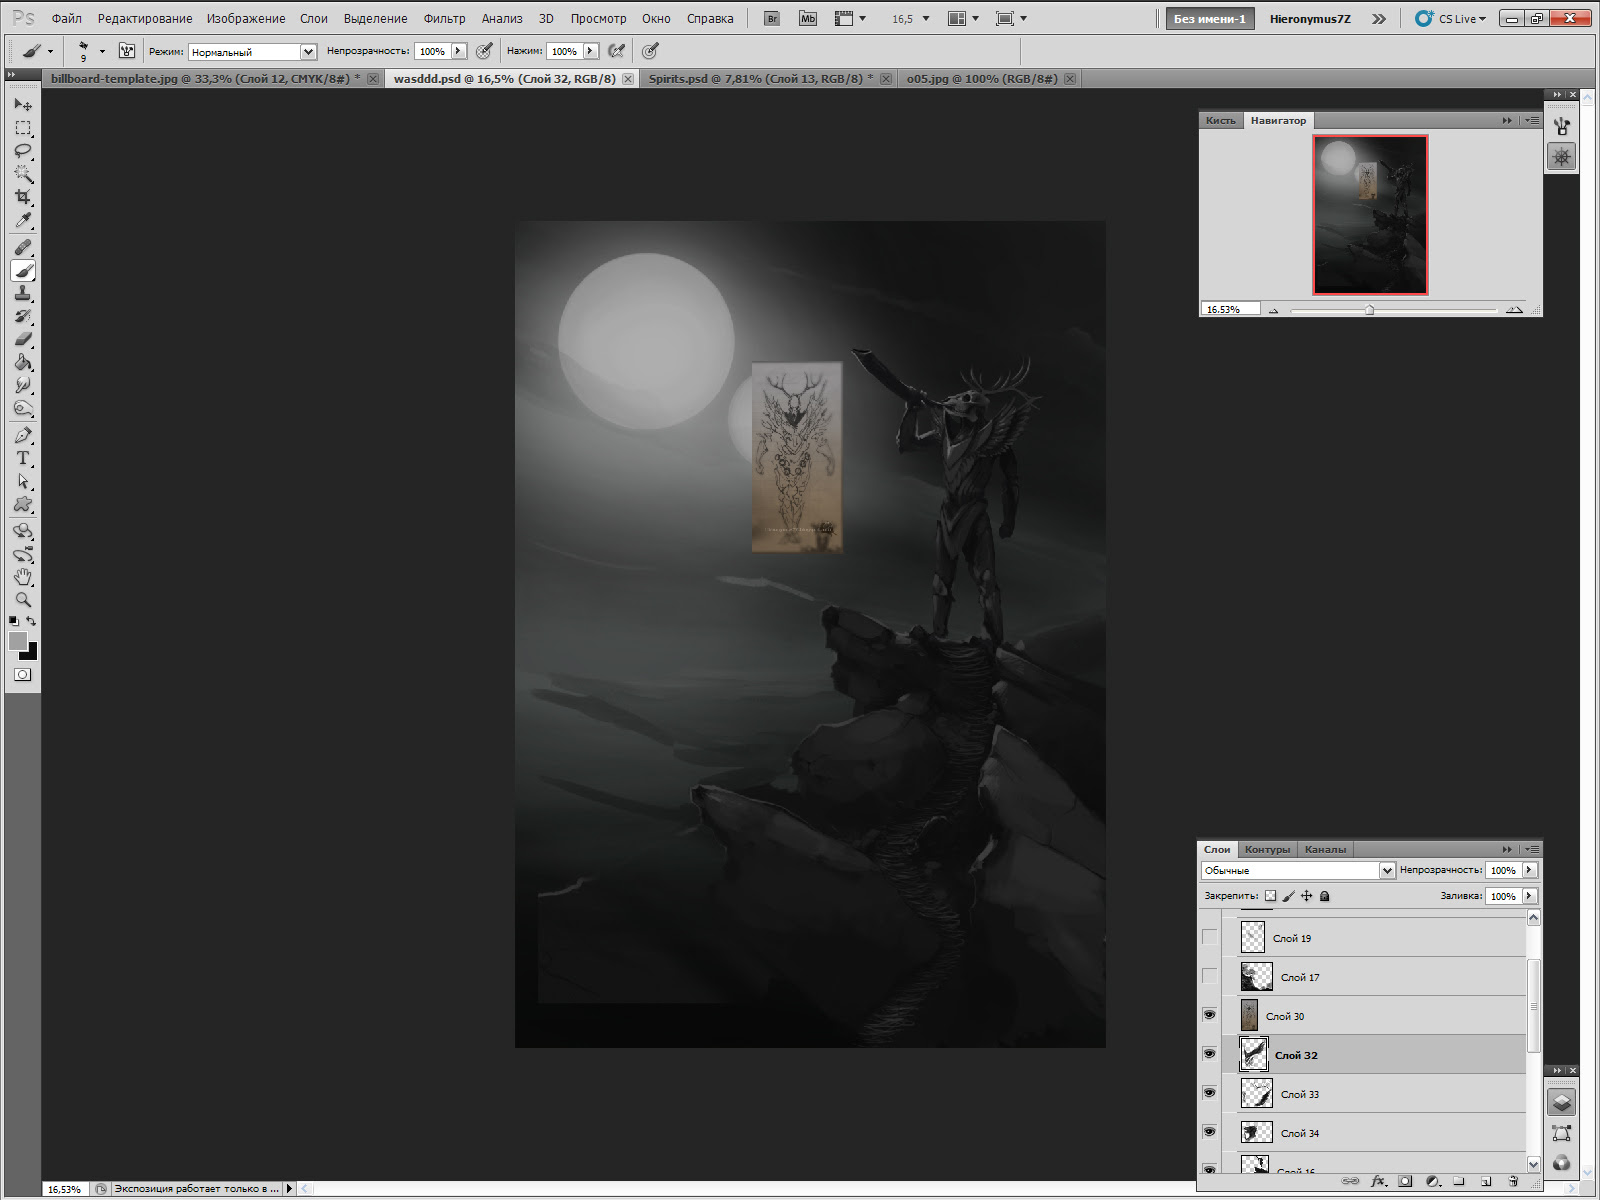Launch Adobe Bridge from the top bar
This screenshot has height=1200, width=1600.
pyautogui.click(x=772, y=19)
